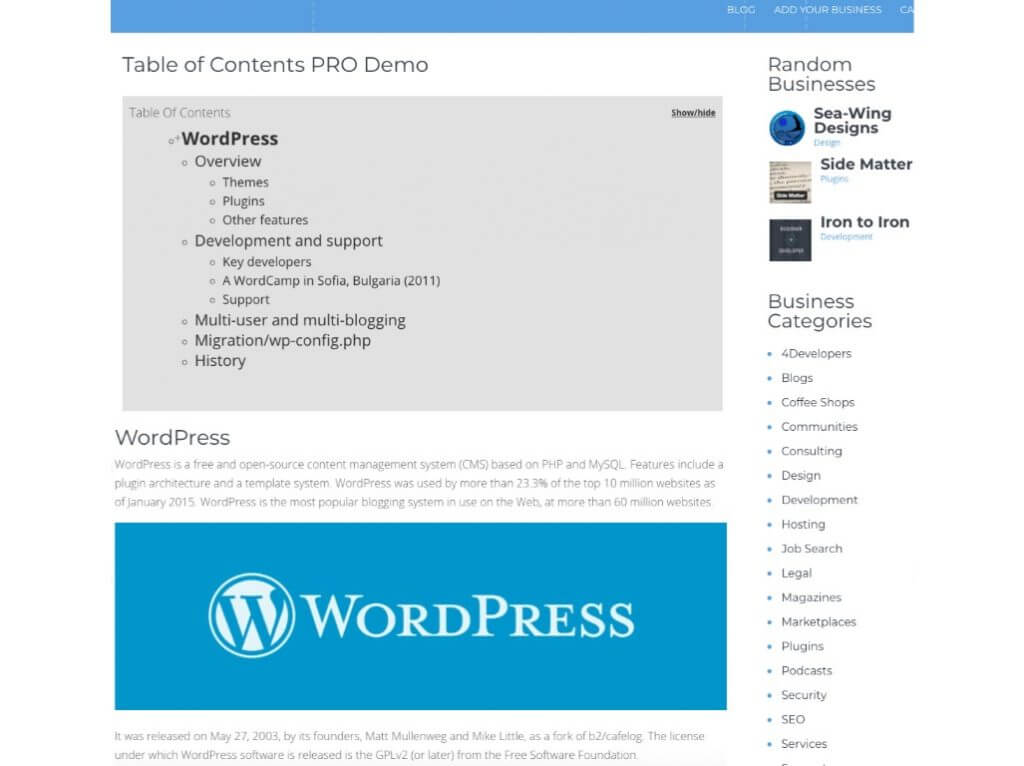Click the Iron to Iron logo
Viewport: 1024px width, 766px height.
click(x=789, y=240)
